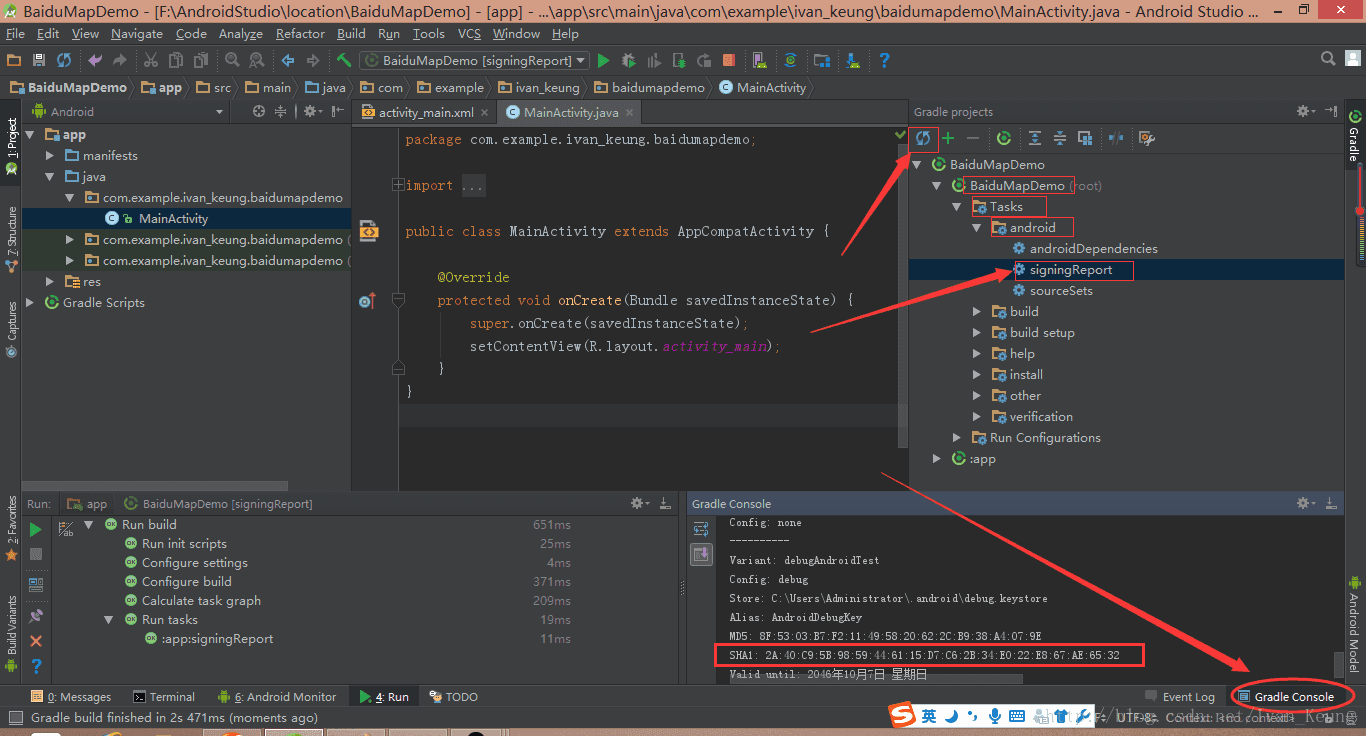The image size is (1366, 736).
Task: Collapse all nodes in Gradle projects
Action: [x=1060, y=138]
